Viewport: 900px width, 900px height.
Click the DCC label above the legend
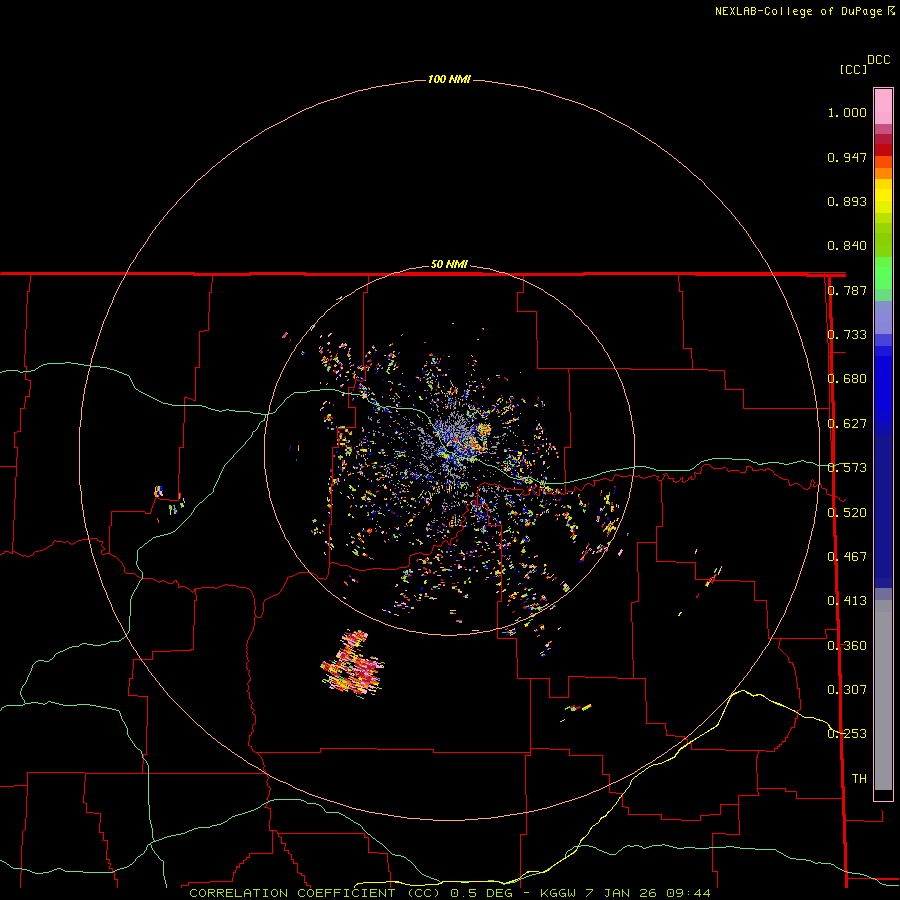[x=878, y=60]
